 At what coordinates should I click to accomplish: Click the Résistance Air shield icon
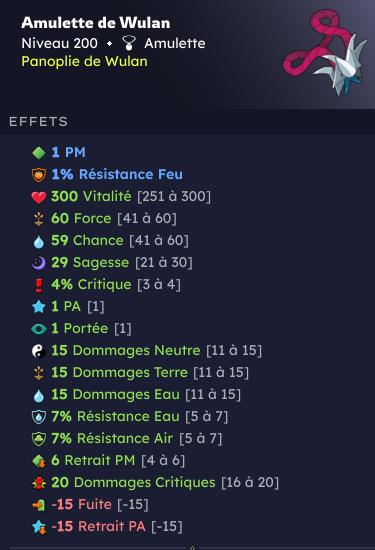[x=39, y=439]
